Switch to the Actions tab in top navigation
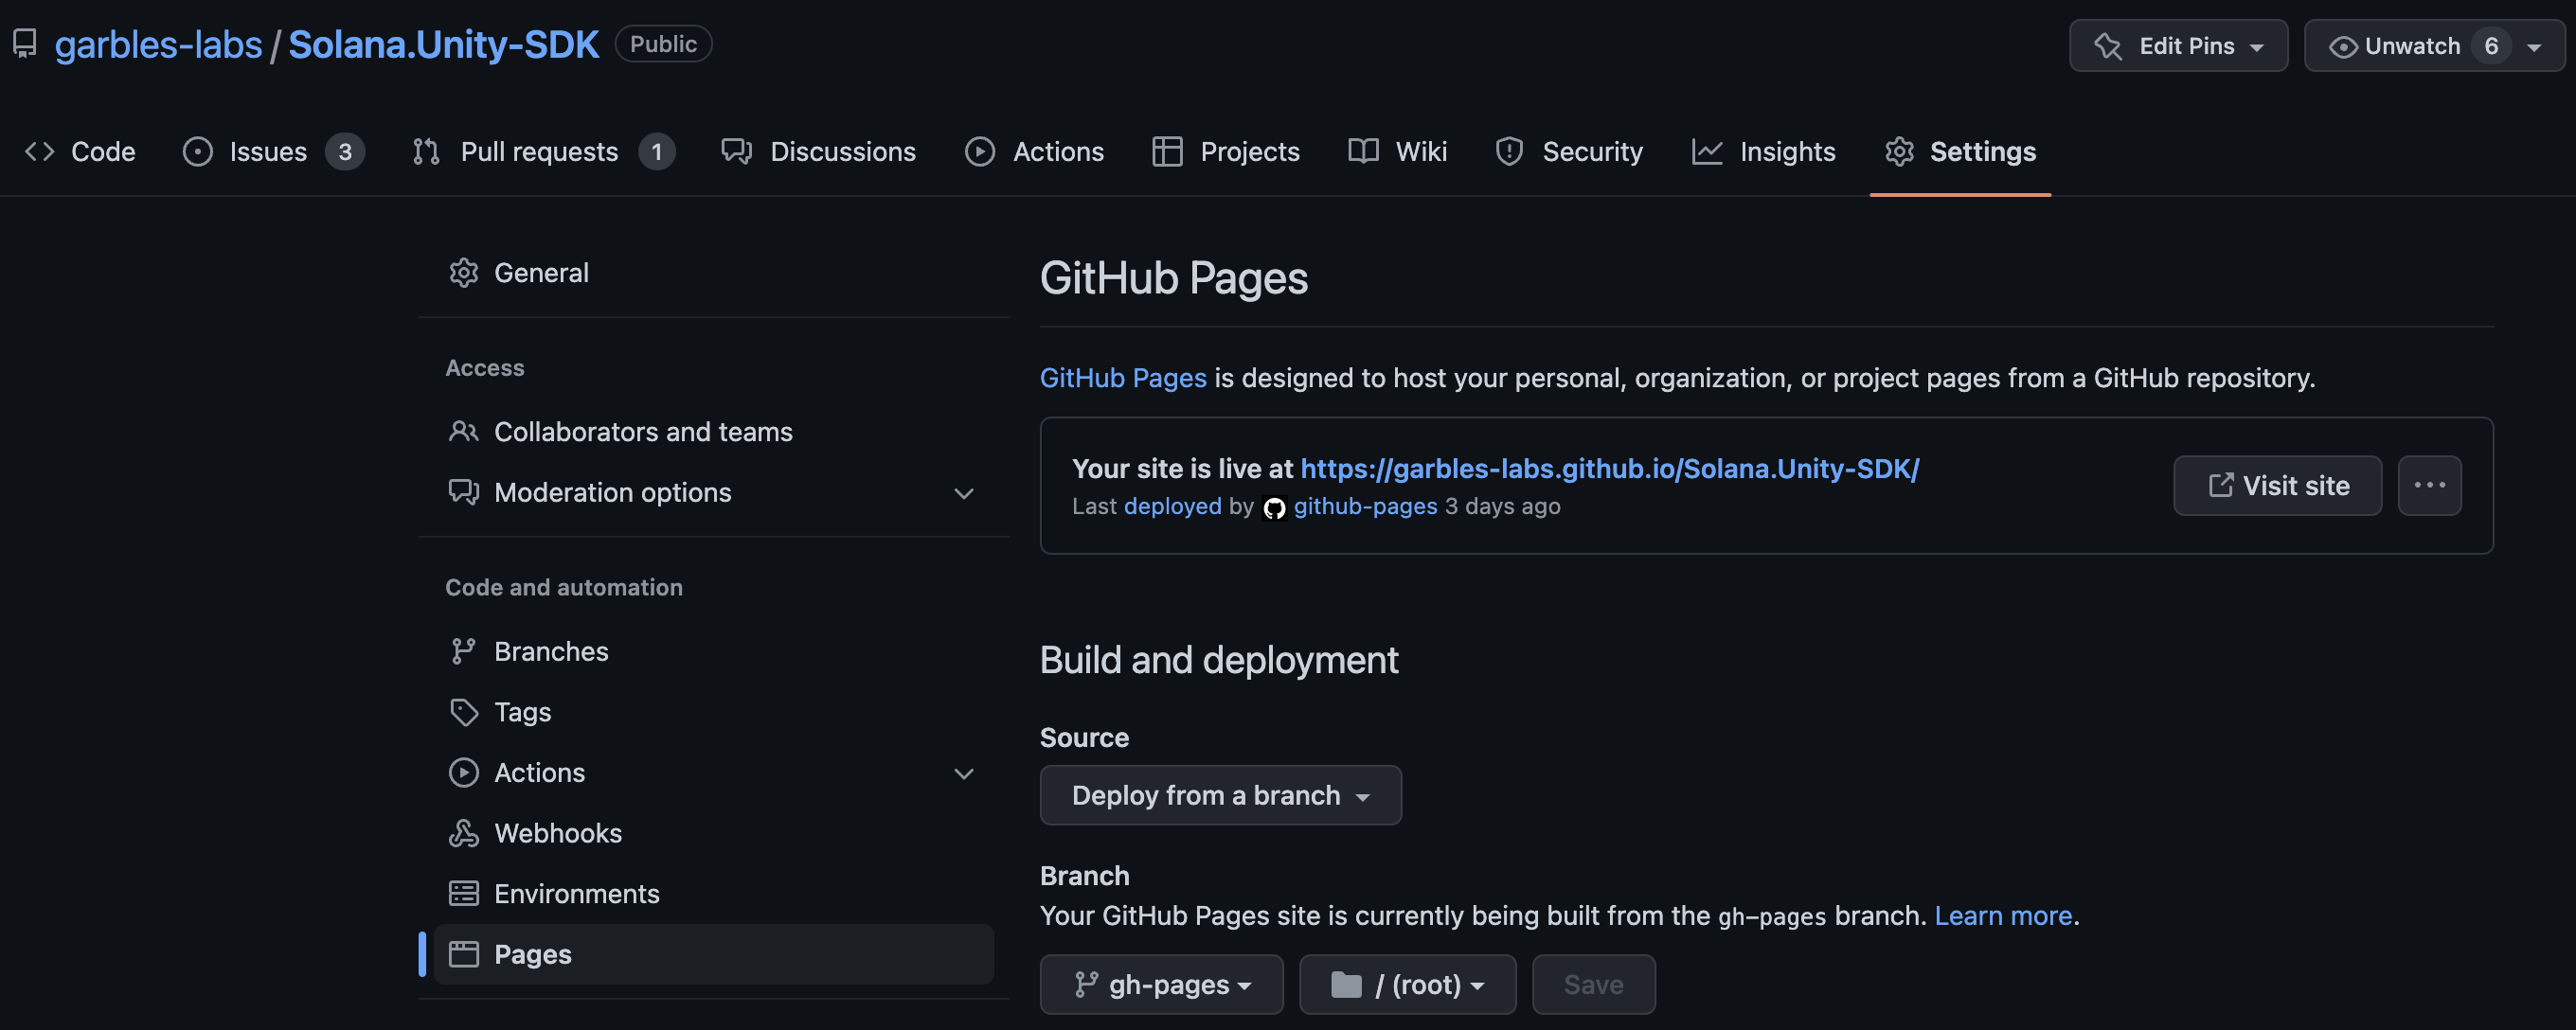Screen dimensions: 2576x1030 point(1034,151)
